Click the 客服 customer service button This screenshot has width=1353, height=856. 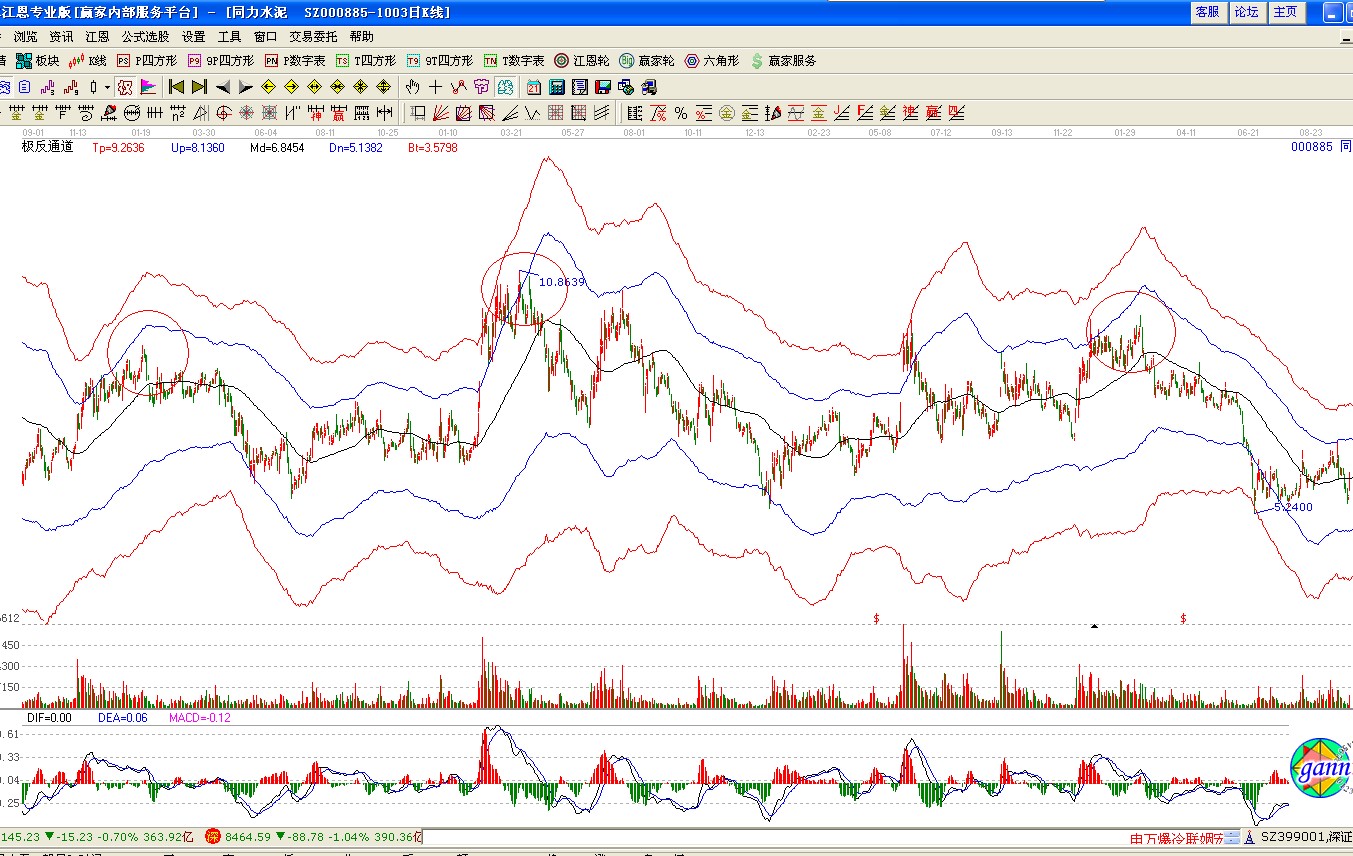pyautogui.click(x=1207, y=12)
